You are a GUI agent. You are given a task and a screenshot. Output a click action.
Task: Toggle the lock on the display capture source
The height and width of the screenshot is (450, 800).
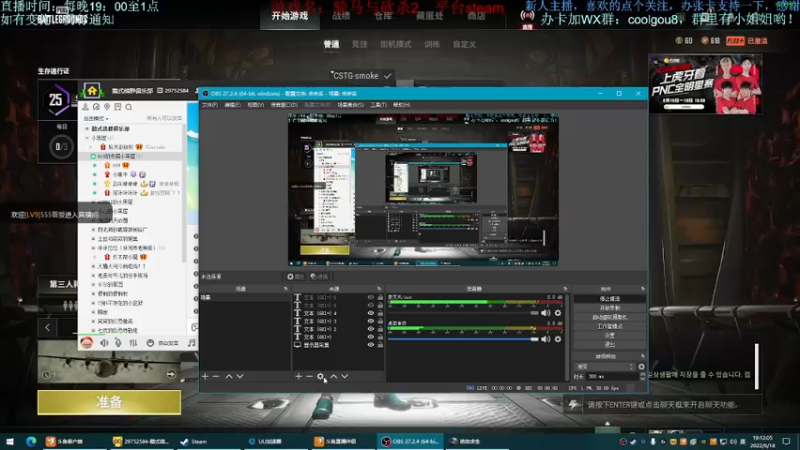(x=380, y=345)
